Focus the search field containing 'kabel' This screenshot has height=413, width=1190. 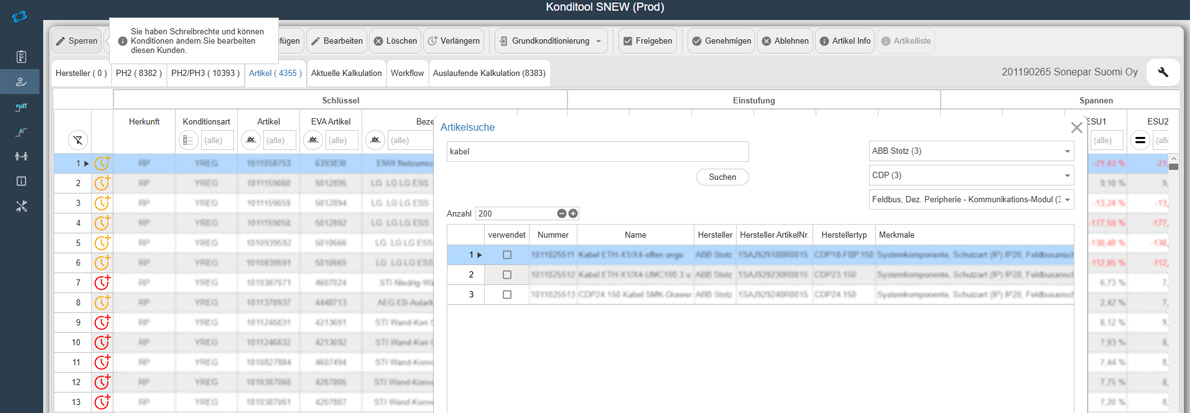coord(597,151)
